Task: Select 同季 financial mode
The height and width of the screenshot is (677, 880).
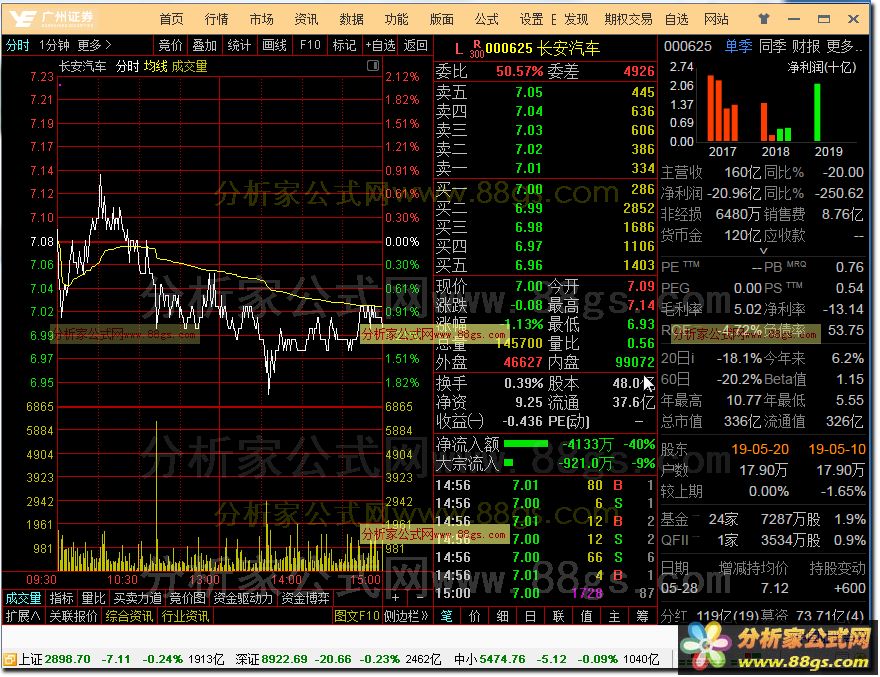Action: click(x=772, y=46)
